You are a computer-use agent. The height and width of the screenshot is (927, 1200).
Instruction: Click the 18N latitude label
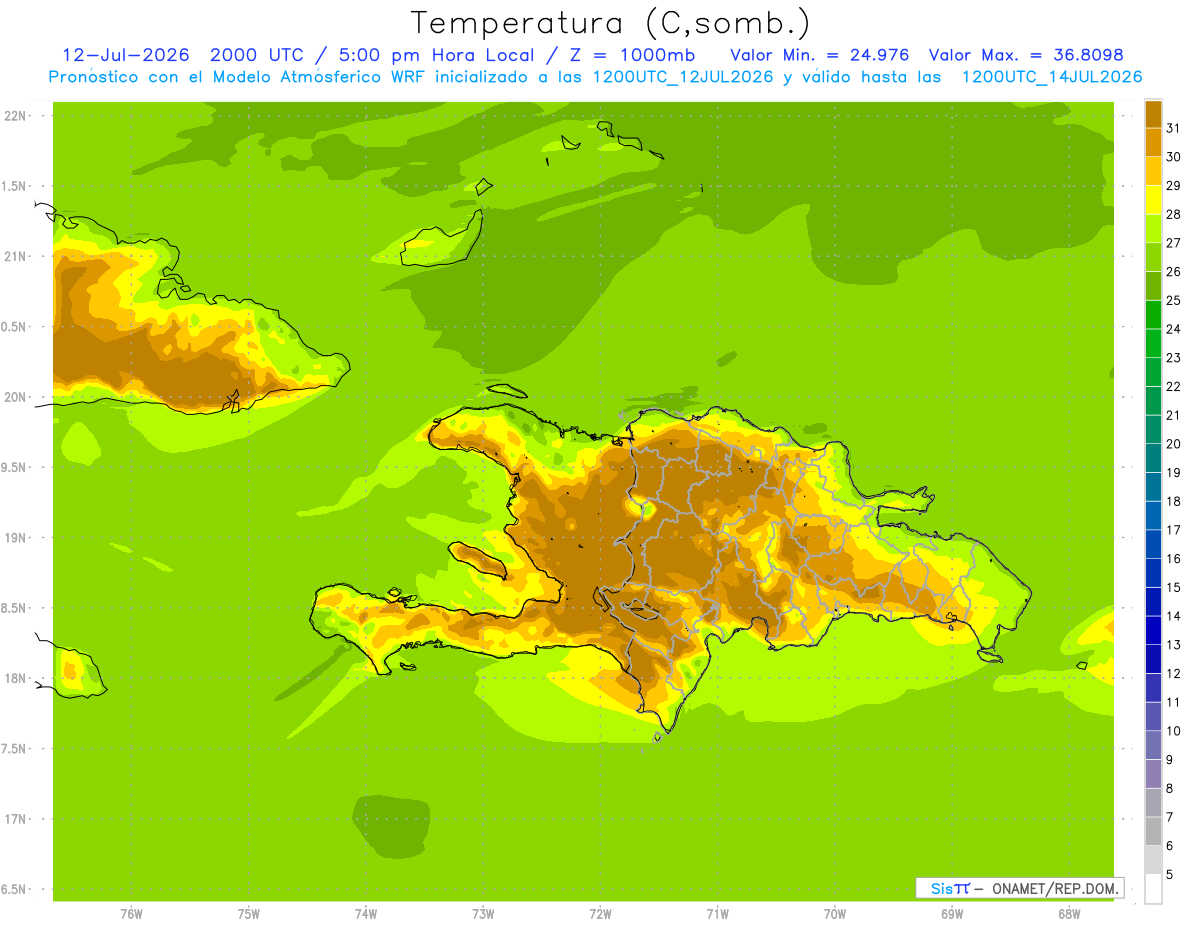point(15,679)
